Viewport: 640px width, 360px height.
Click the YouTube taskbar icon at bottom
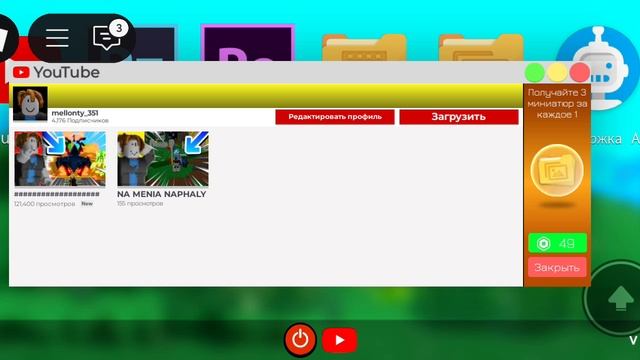[340, 340]
